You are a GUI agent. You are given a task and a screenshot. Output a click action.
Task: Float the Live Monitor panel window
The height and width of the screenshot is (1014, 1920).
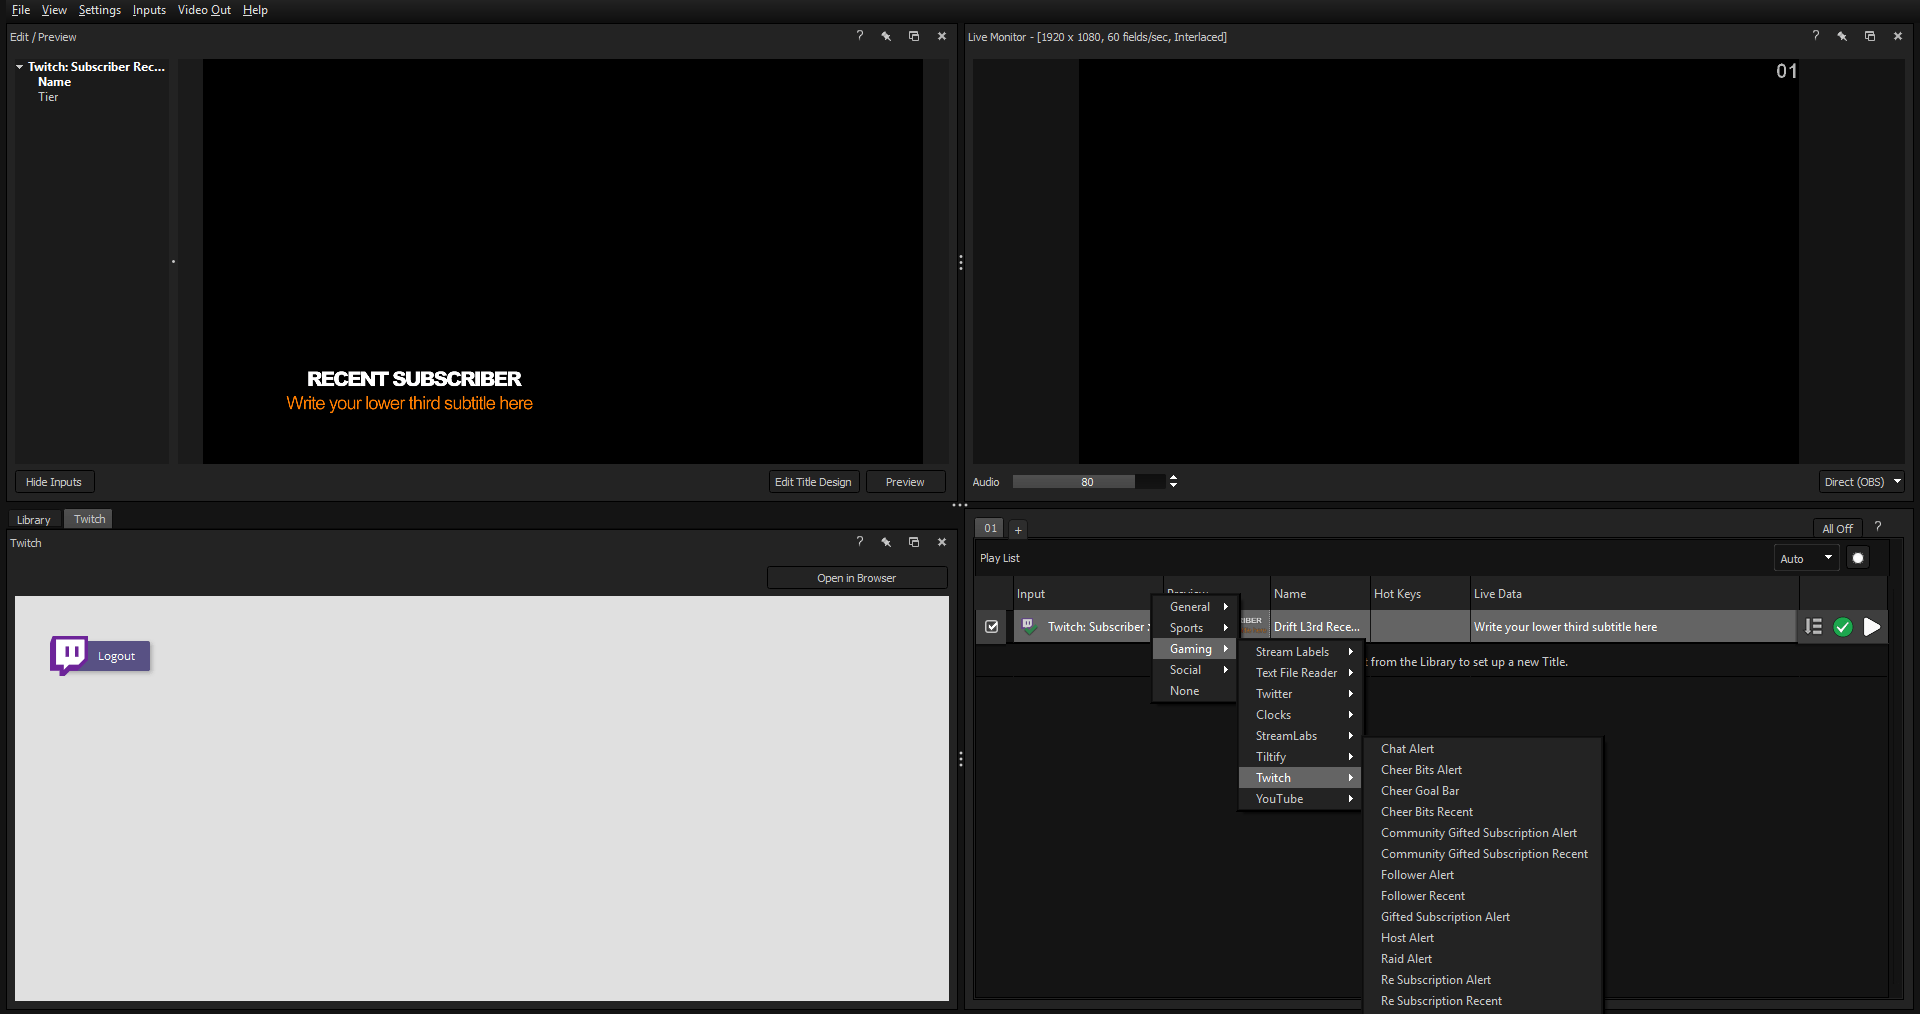(1869, 36)
